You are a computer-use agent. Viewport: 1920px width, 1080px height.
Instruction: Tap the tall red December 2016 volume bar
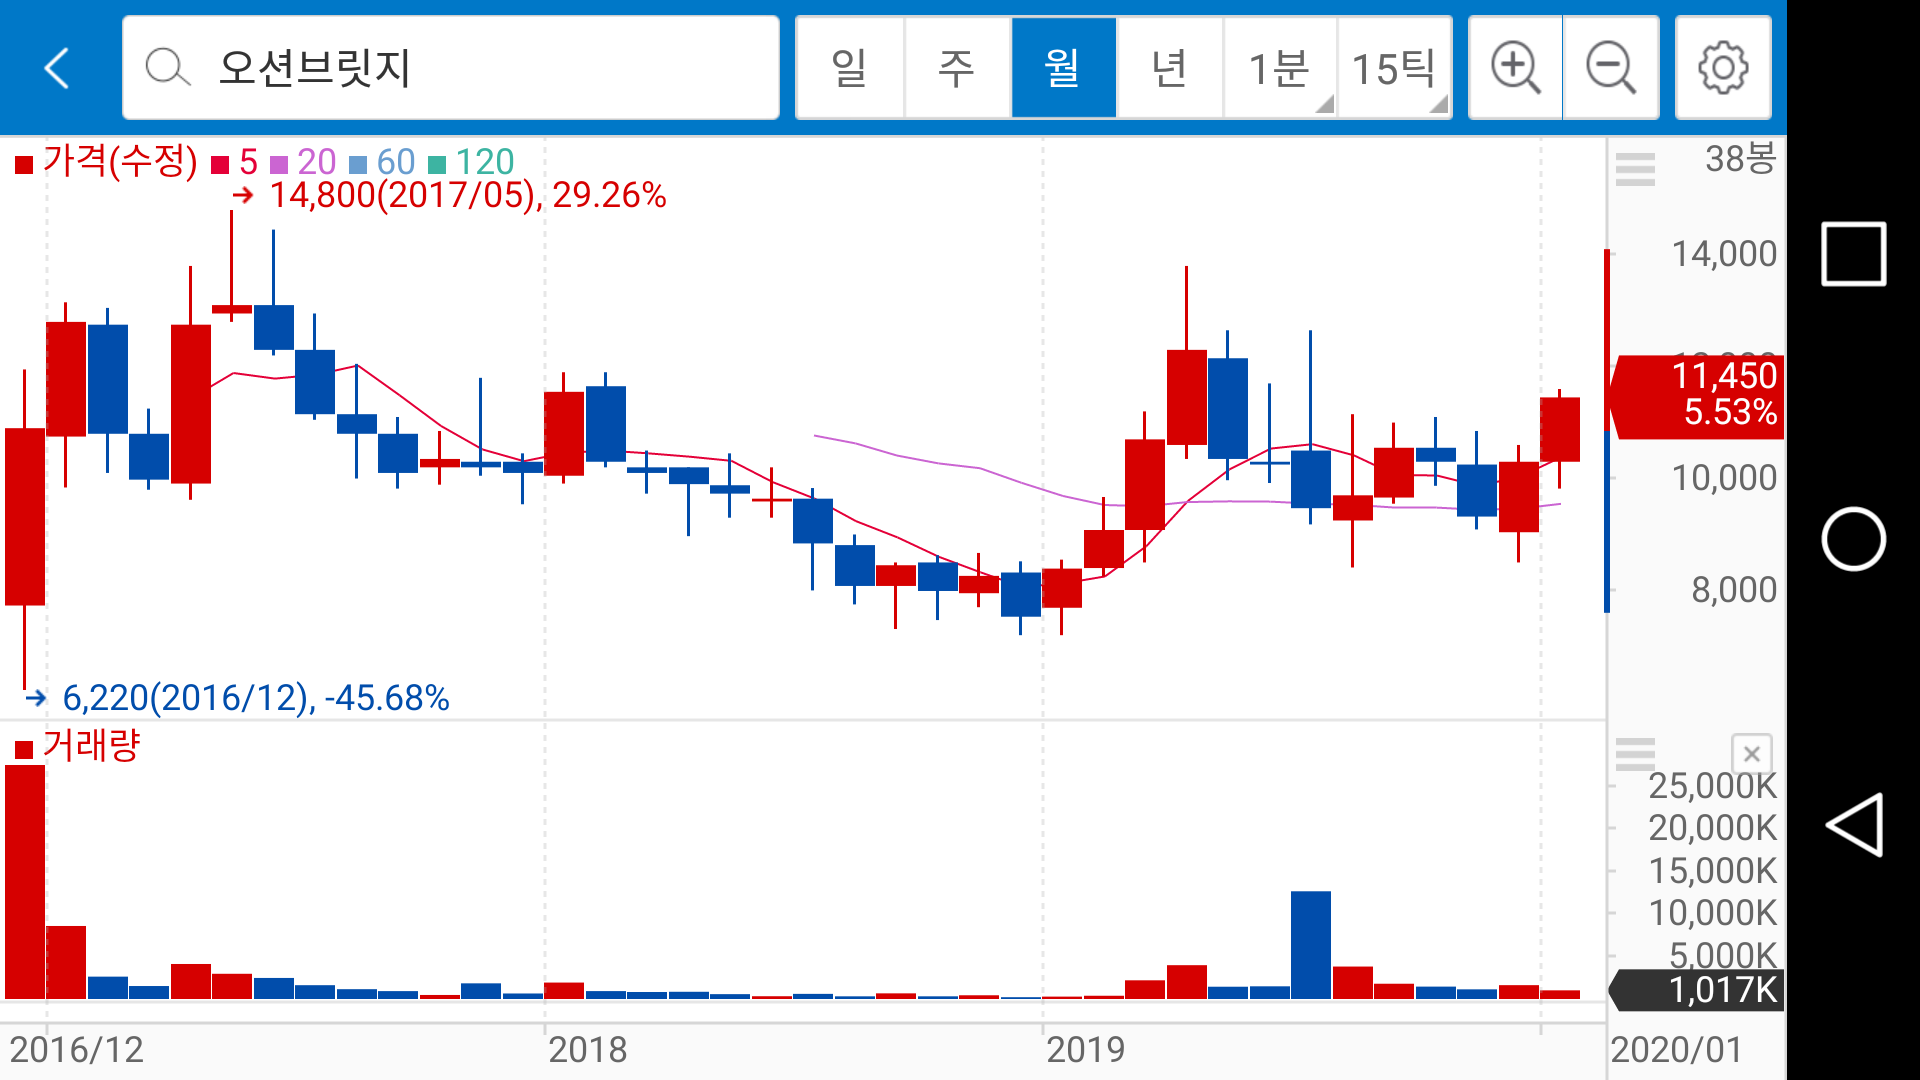25,882
